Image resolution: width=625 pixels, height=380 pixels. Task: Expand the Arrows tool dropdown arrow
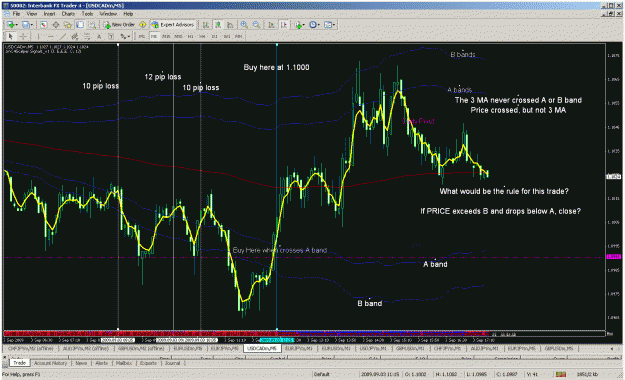(129, 36)
